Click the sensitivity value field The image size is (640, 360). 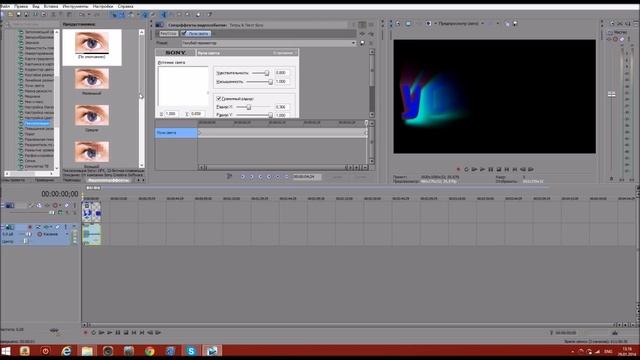point(282,73)
